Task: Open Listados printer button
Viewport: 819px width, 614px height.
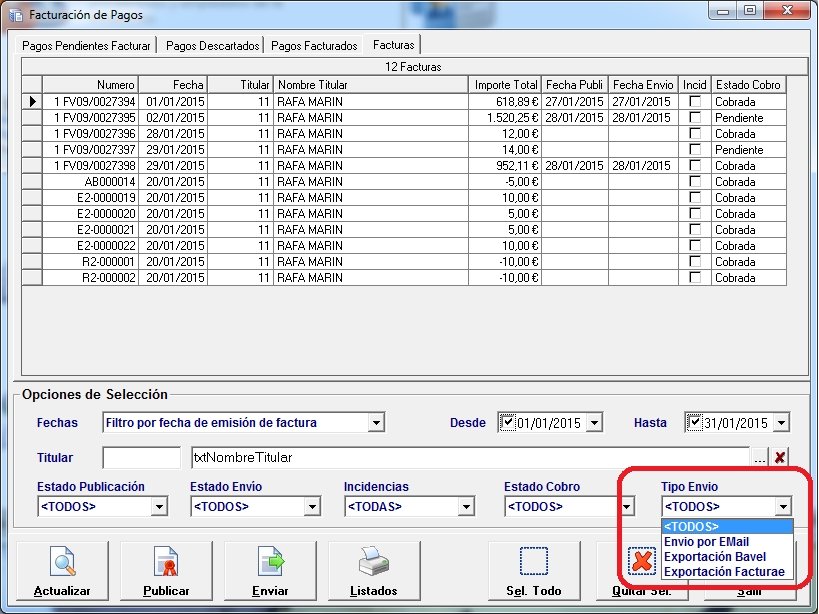Action: click(x=374, y=571)
